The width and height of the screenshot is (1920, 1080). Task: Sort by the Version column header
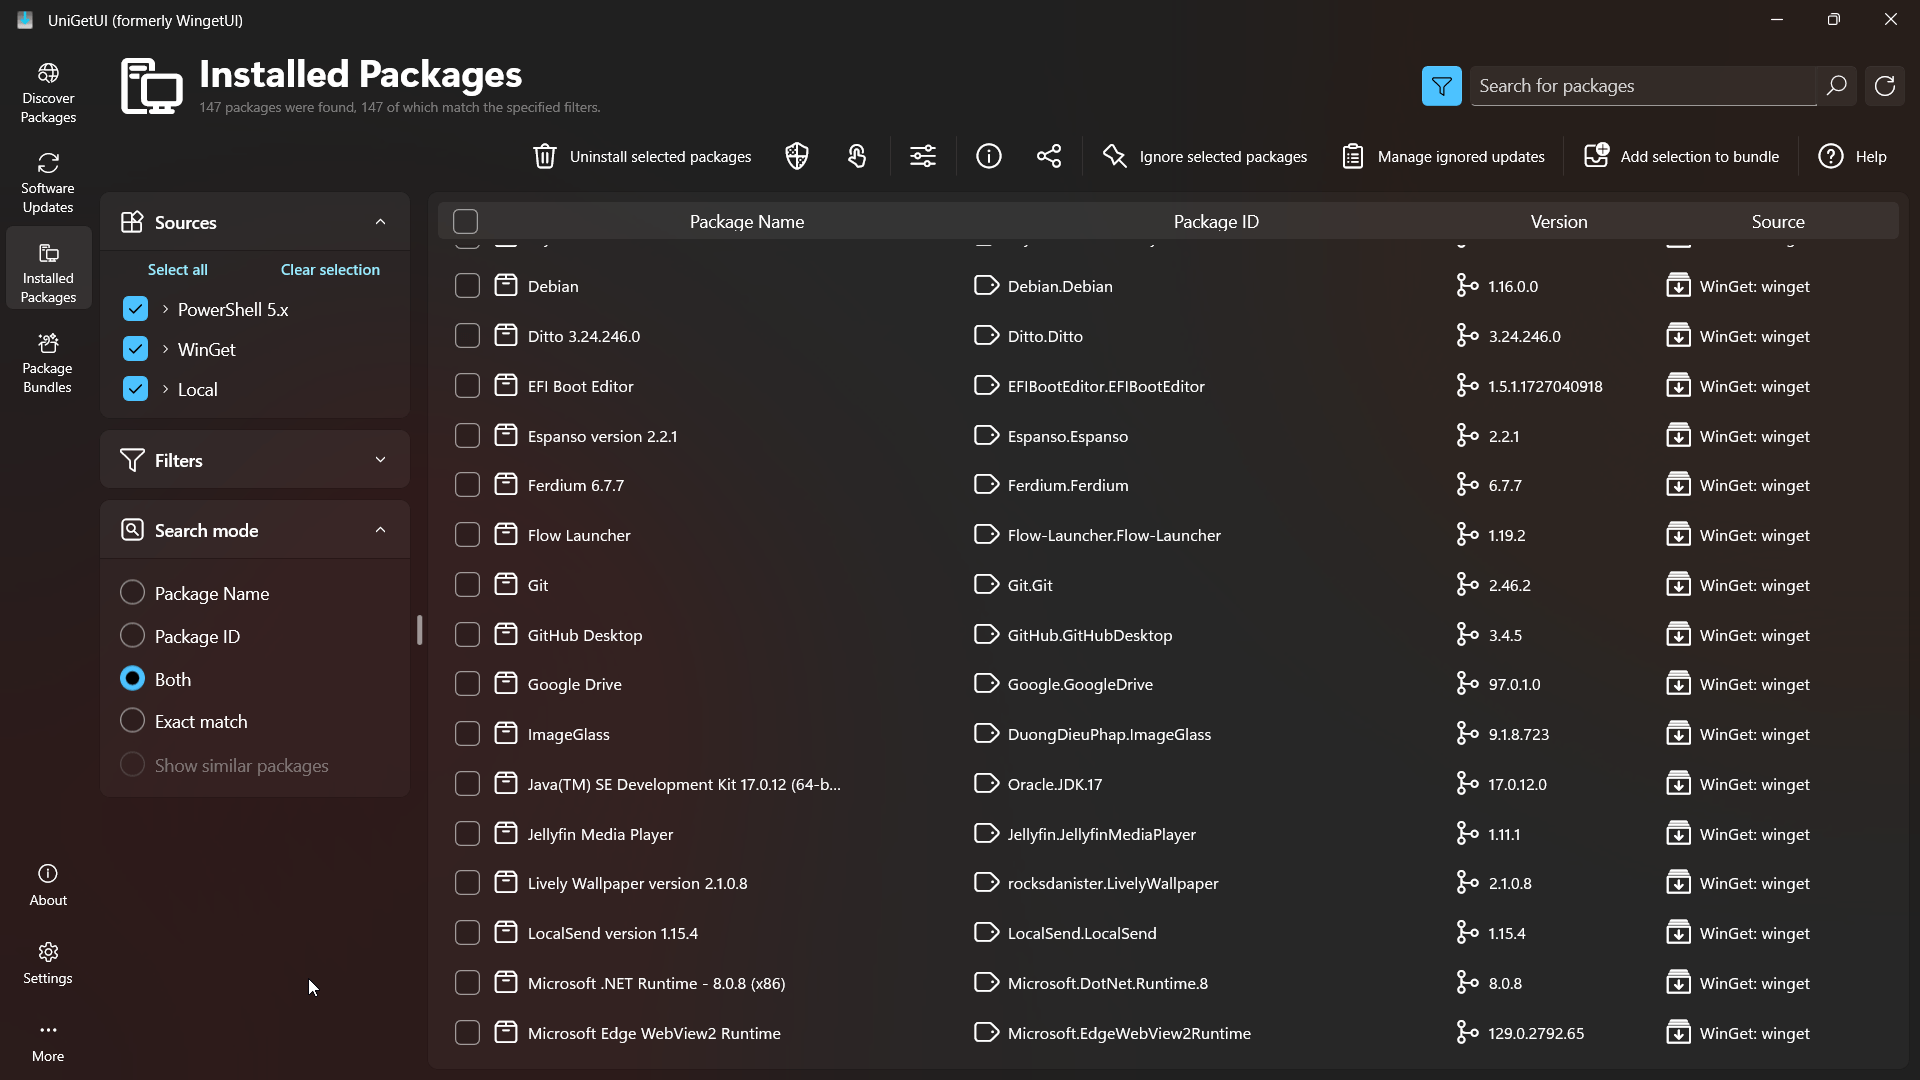pos(1559,221)
